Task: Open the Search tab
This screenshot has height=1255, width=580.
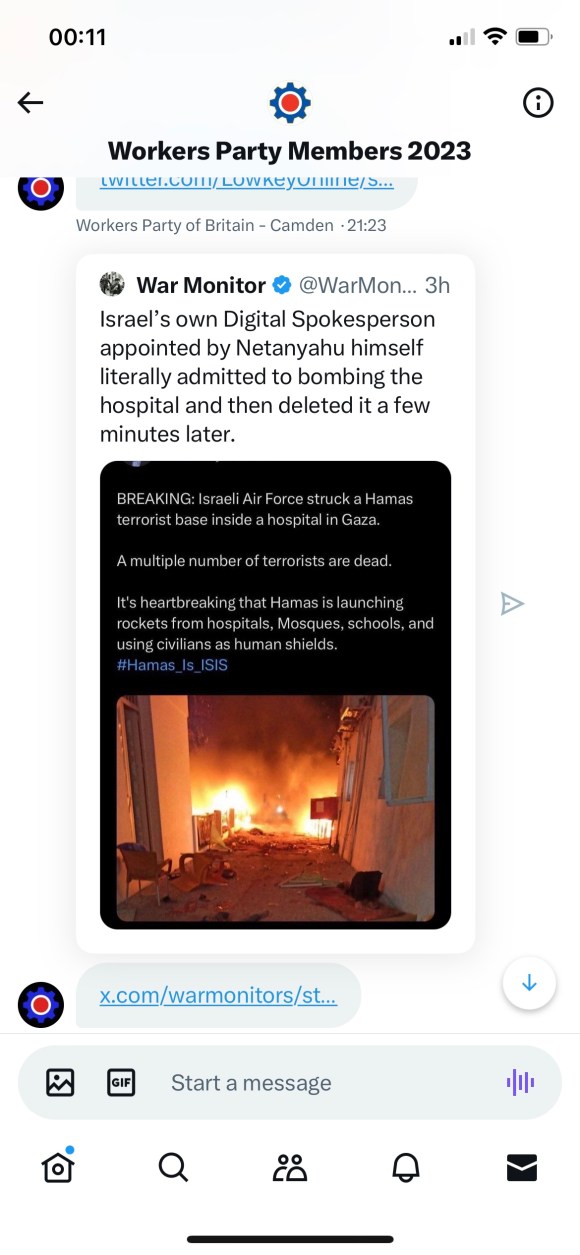Action: pos(173,1167)
